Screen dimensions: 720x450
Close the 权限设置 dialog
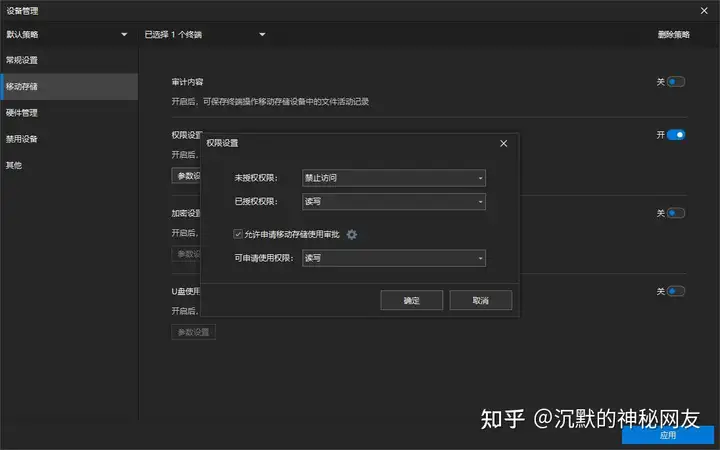click(x=503, y=143)
